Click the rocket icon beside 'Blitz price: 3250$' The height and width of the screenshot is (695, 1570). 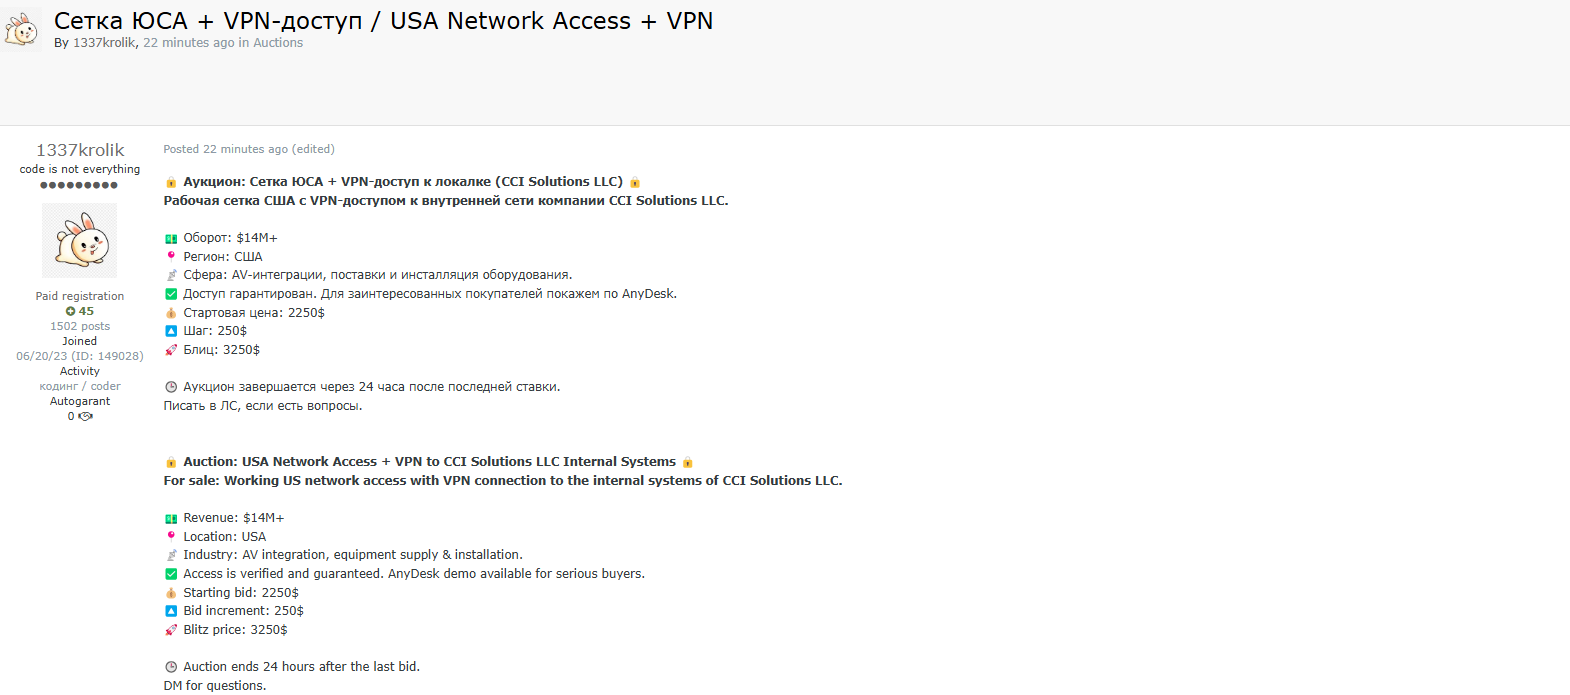click(x=171, y=630)
